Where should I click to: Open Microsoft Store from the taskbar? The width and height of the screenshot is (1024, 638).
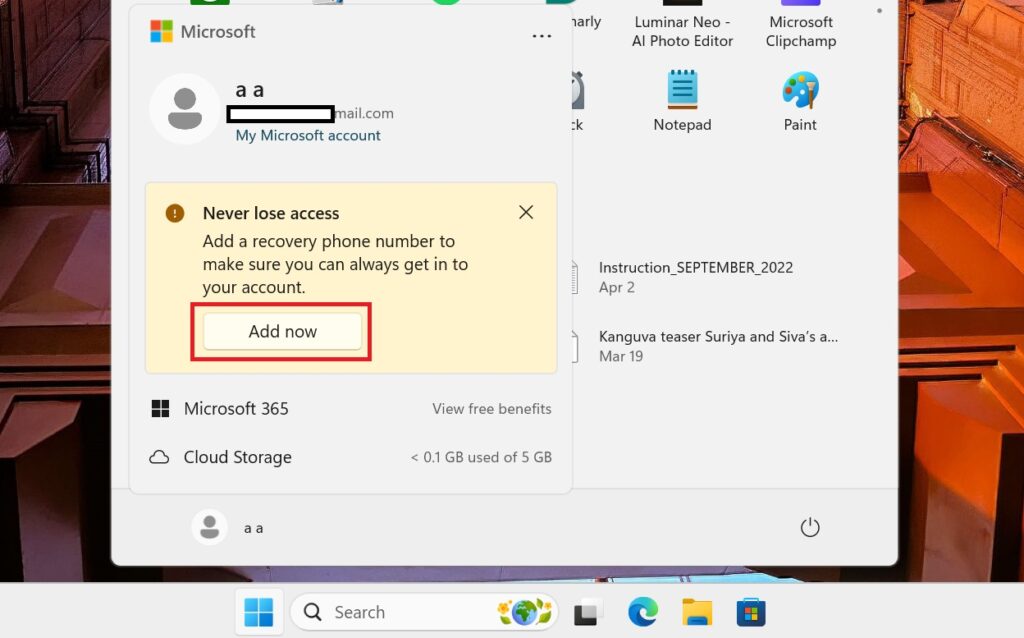(750, 611)
